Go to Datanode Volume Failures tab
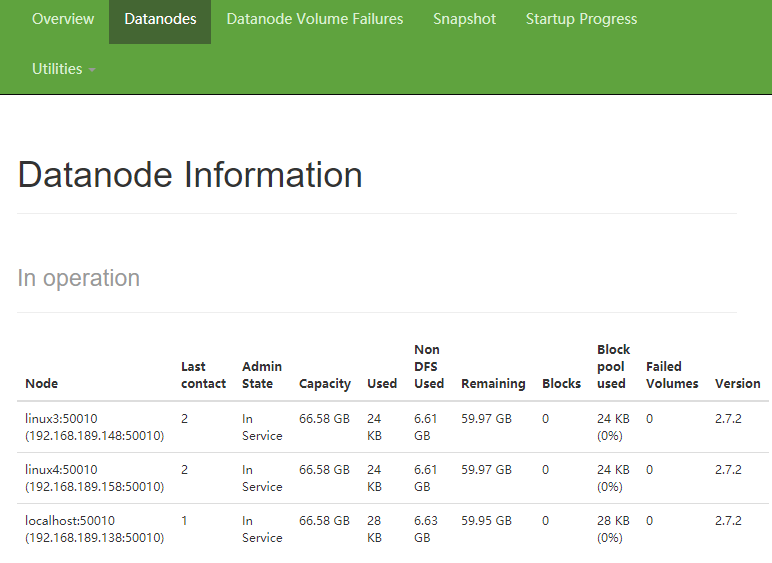Viewport: 772px width, 563px height. pyautogui.click(x=315, y=19)
